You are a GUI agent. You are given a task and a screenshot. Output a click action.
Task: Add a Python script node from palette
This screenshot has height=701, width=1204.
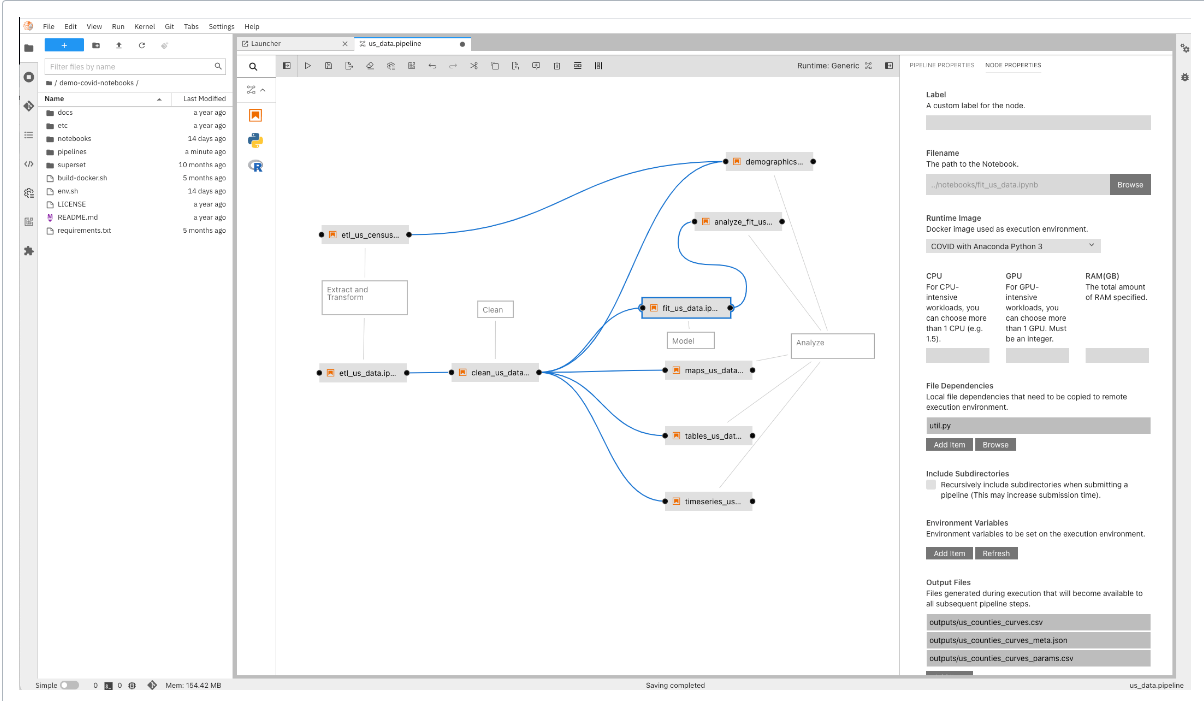[255, 140]
